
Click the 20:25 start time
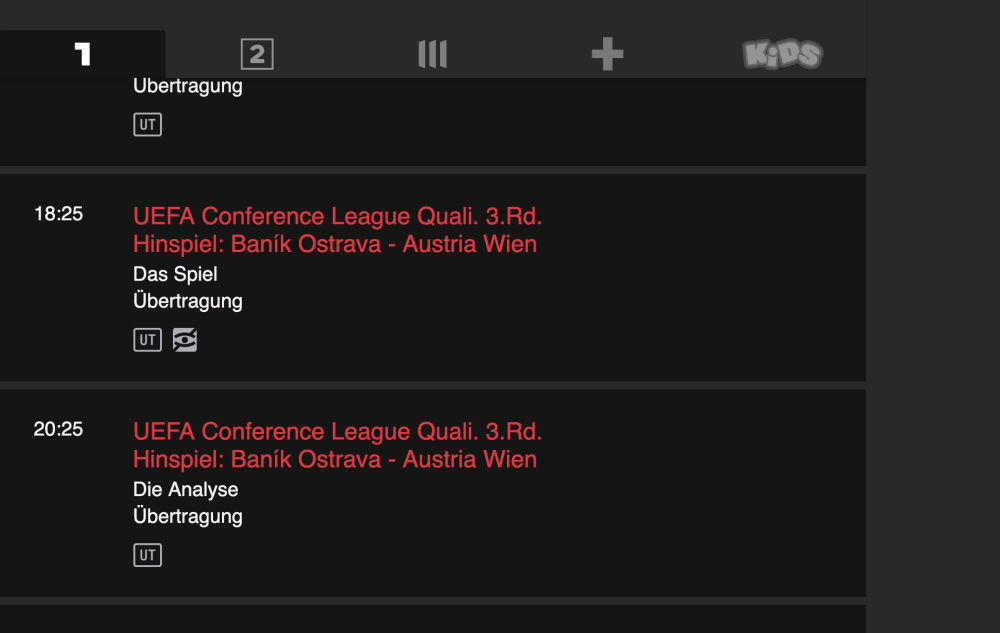click(58, 429)
